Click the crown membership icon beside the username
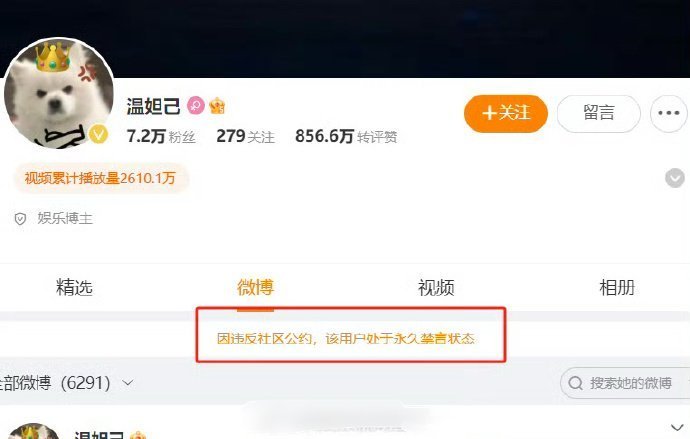 (217, 106)
